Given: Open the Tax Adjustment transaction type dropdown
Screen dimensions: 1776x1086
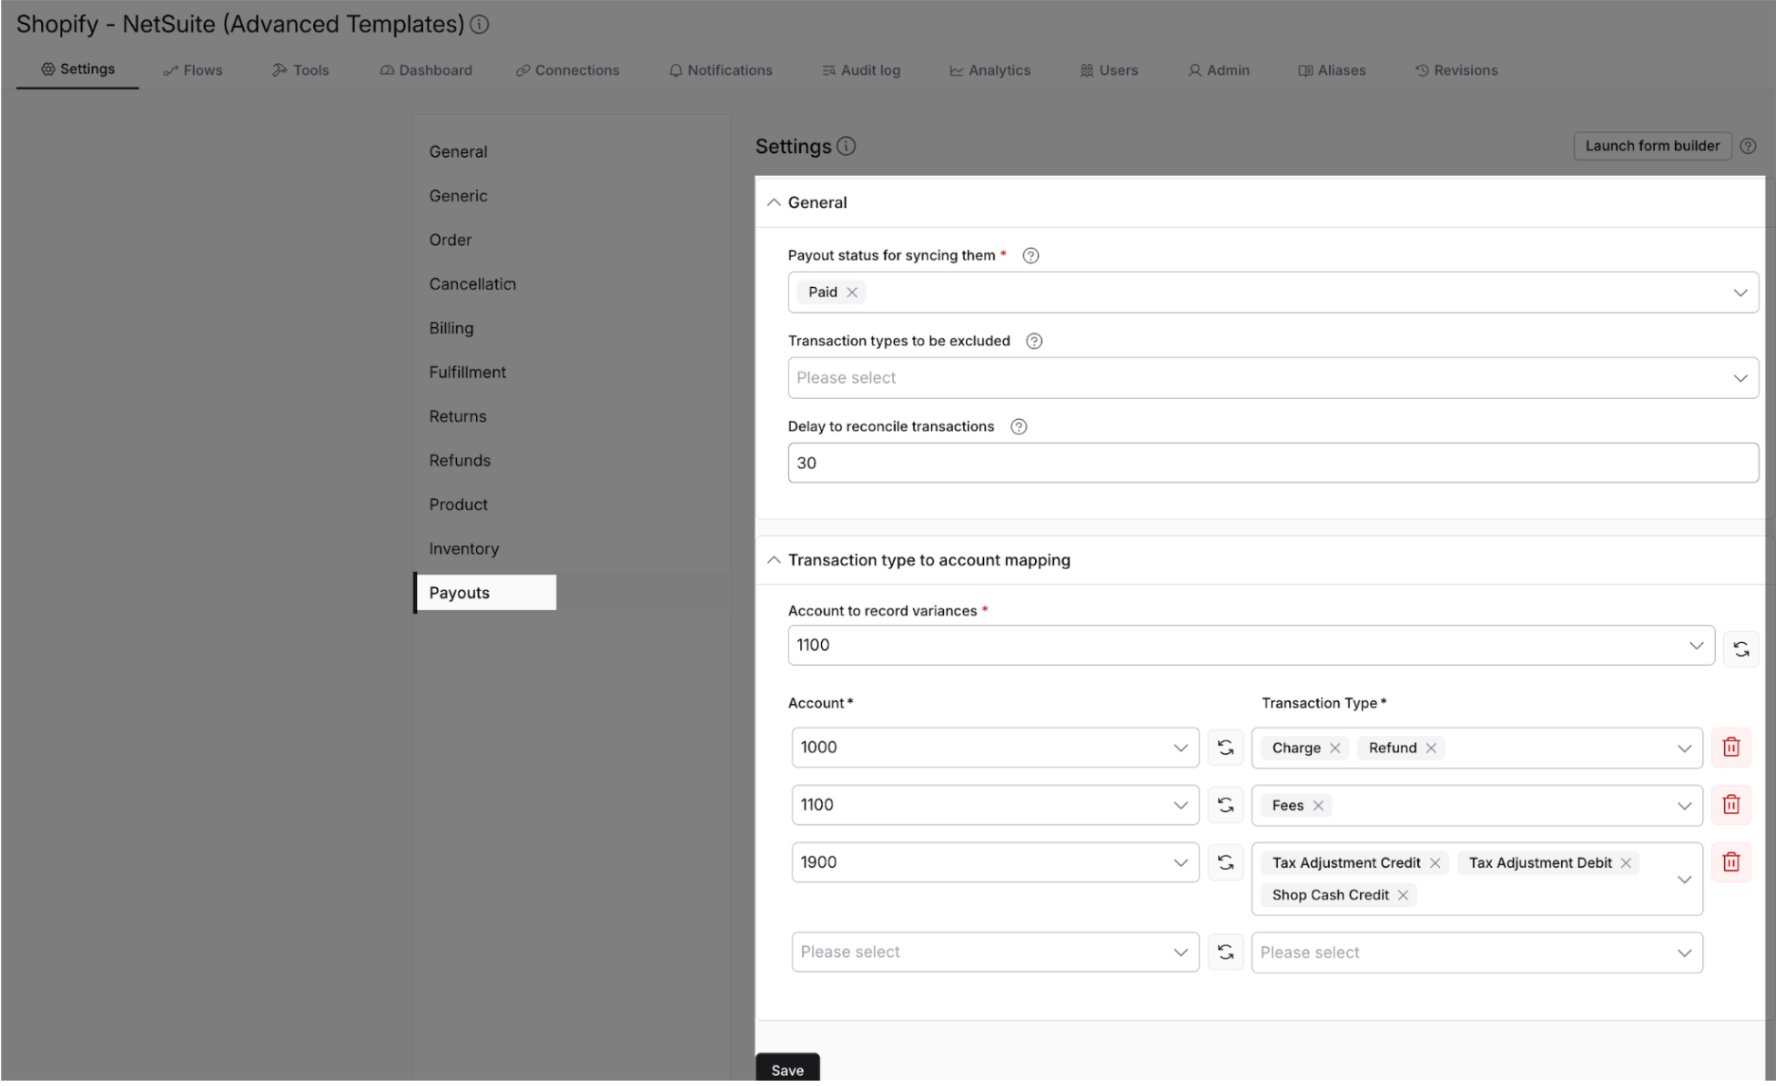Looking at the screenshot, I should coord(1477,879).
